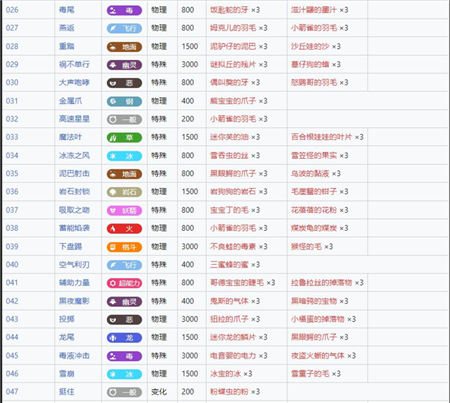Click the green Grass type badge in row 033
Viewport: 450px width, 403px height.
click(x=124, y=138)
